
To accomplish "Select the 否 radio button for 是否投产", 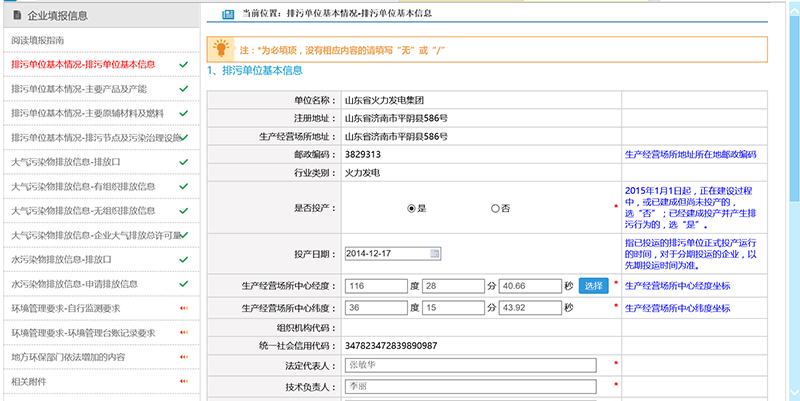I will tap(495, 208).
